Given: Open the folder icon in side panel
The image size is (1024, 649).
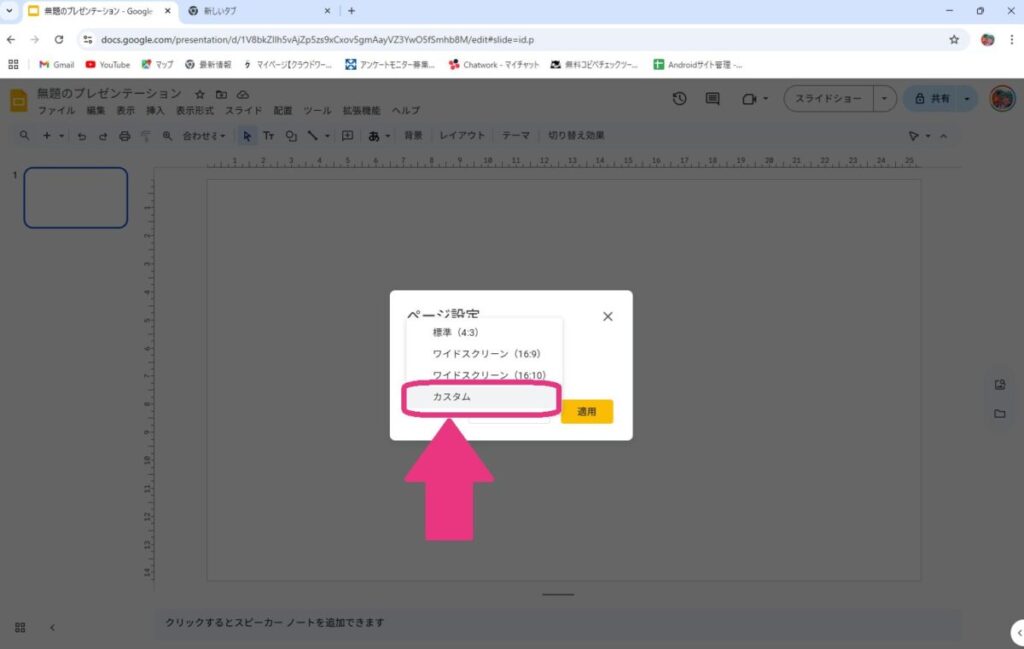Looking at the screenshot, I should coord(1000,413).
